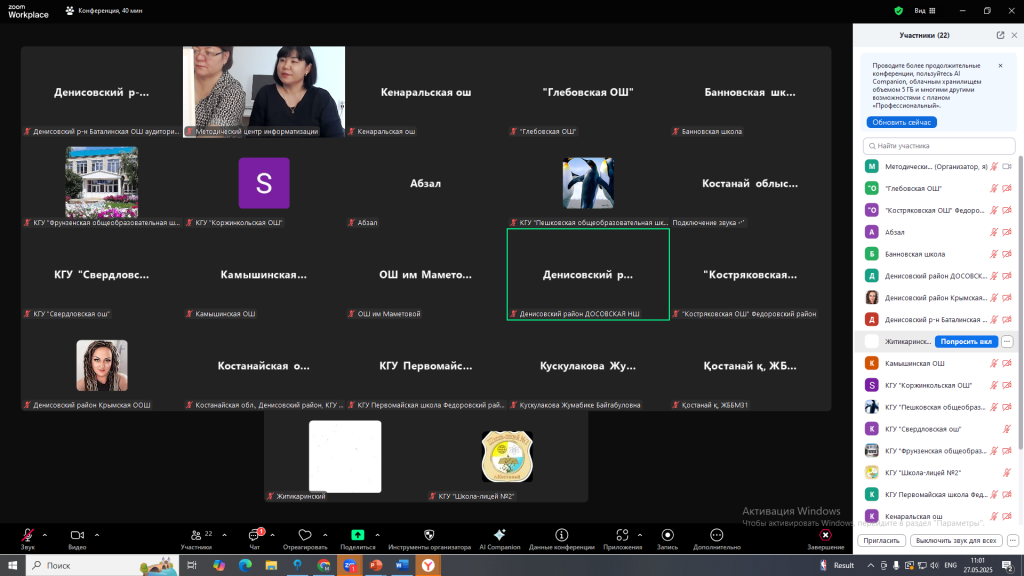
Task: Open the Отреагировать reactions icon
Action: [305, 538]
